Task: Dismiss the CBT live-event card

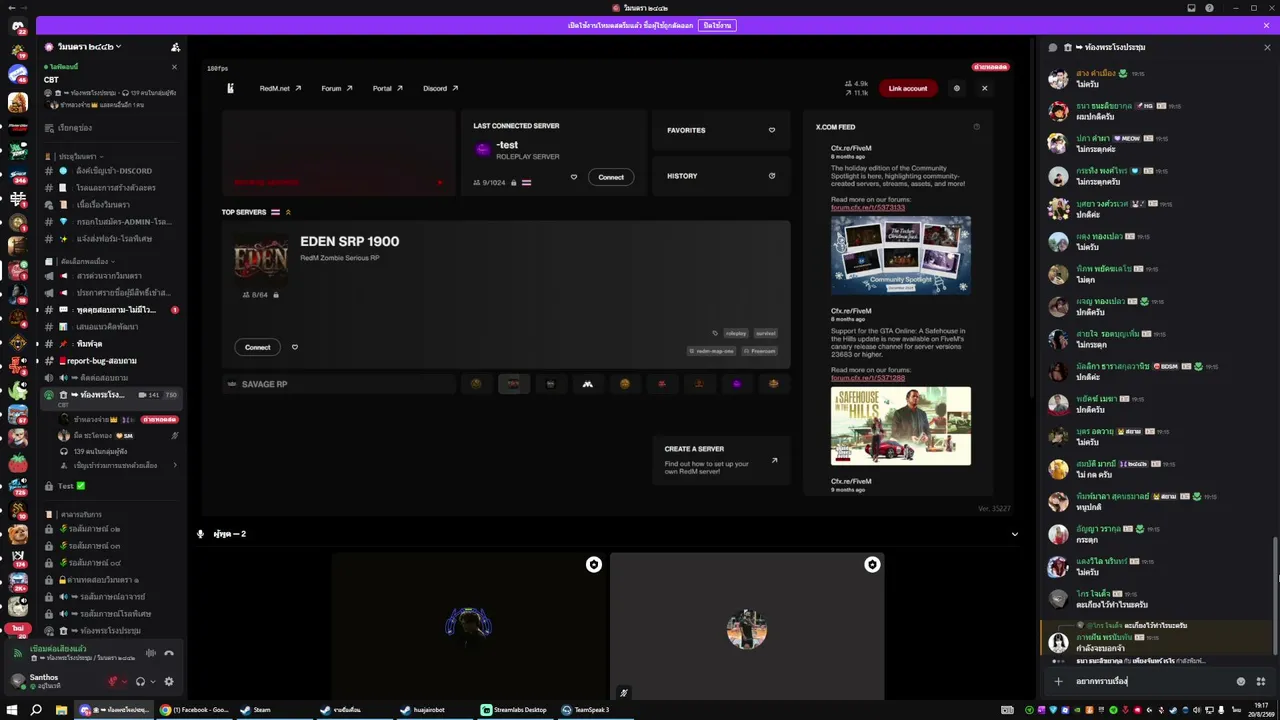Action: pyautogui.click(x=174, y=67)
